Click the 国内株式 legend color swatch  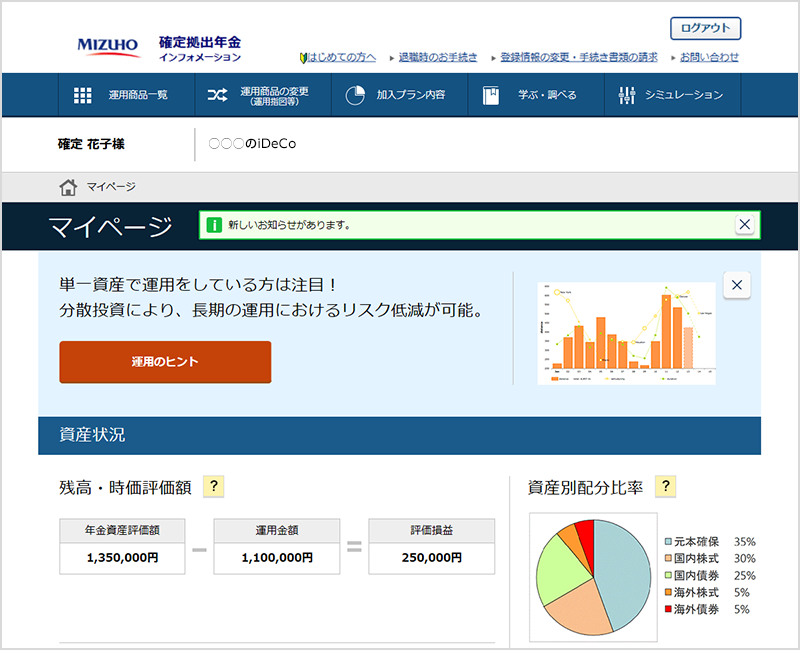pos(668,558)
